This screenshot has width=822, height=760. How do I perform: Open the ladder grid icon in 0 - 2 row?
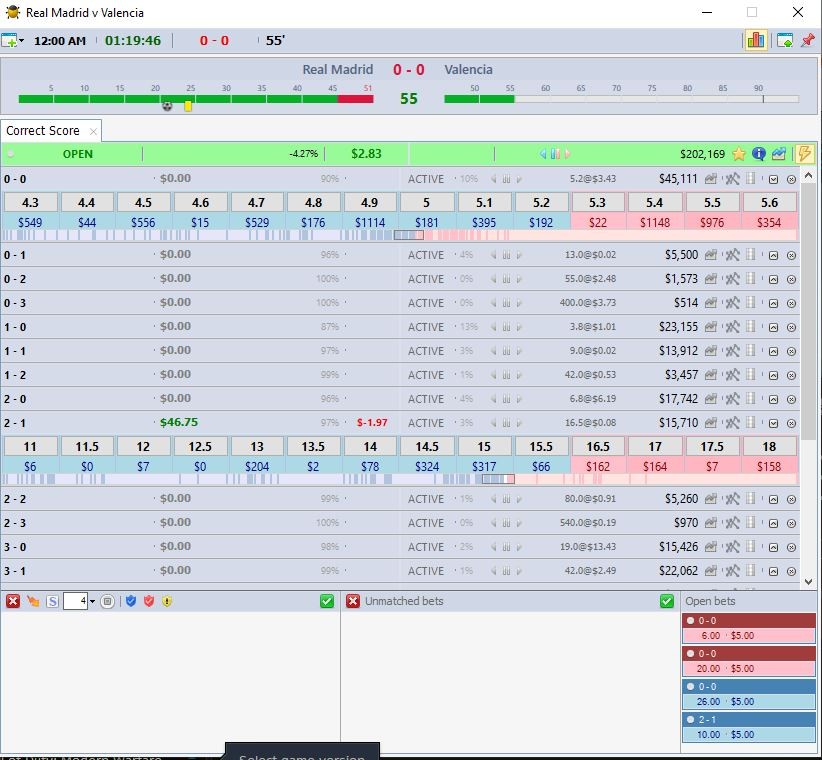[751, 279]
